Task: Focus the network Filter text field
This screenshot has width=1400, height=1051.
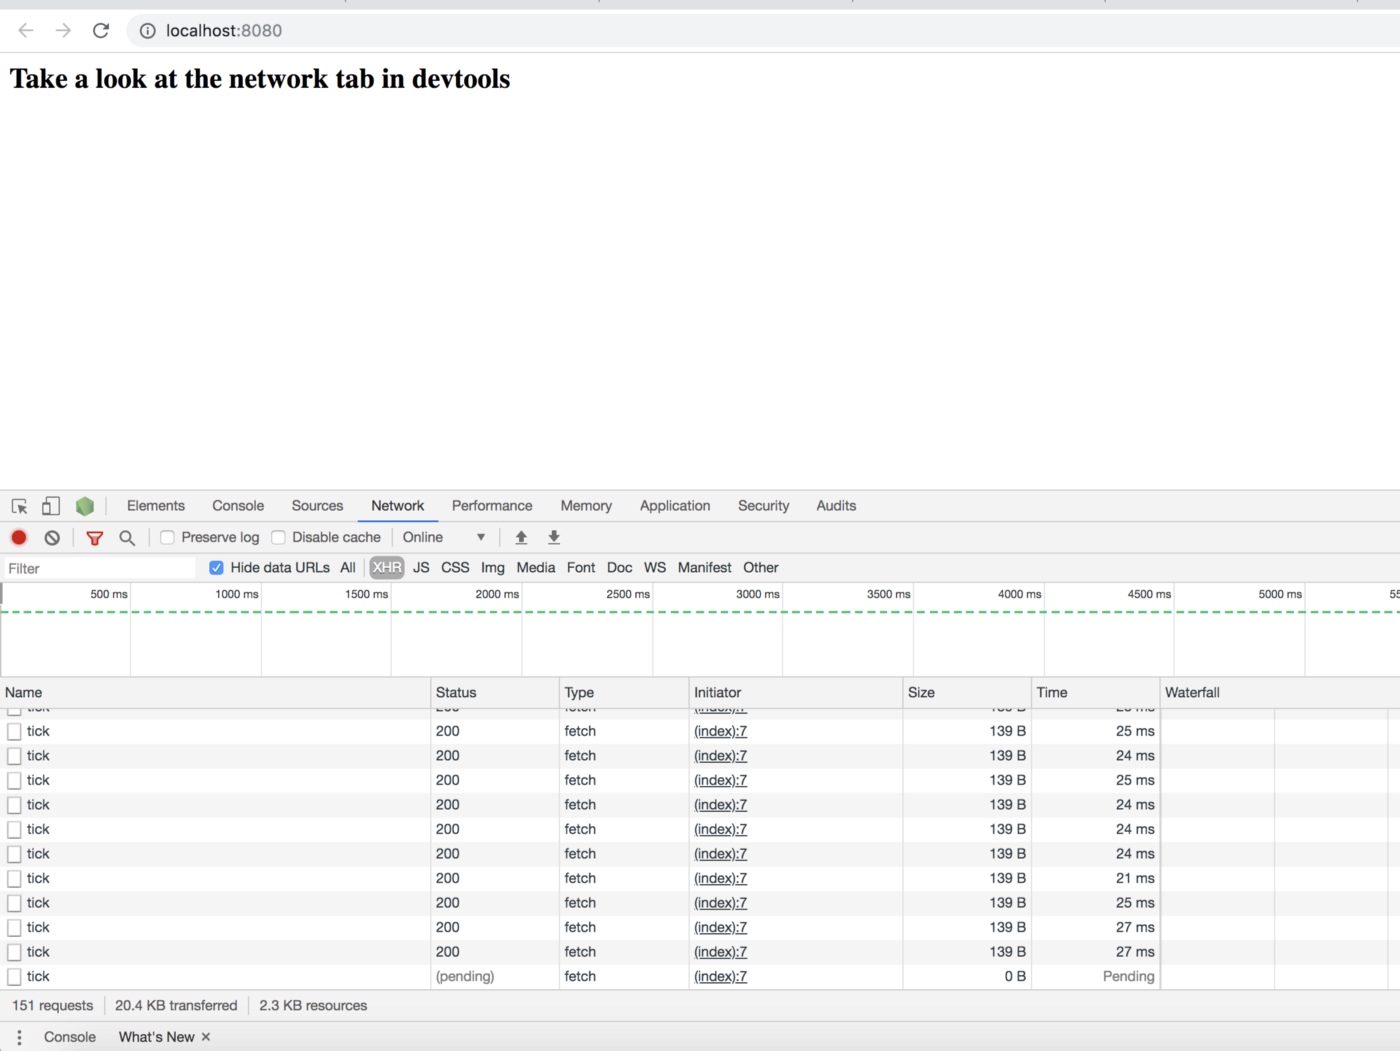Action: point(99,568)
